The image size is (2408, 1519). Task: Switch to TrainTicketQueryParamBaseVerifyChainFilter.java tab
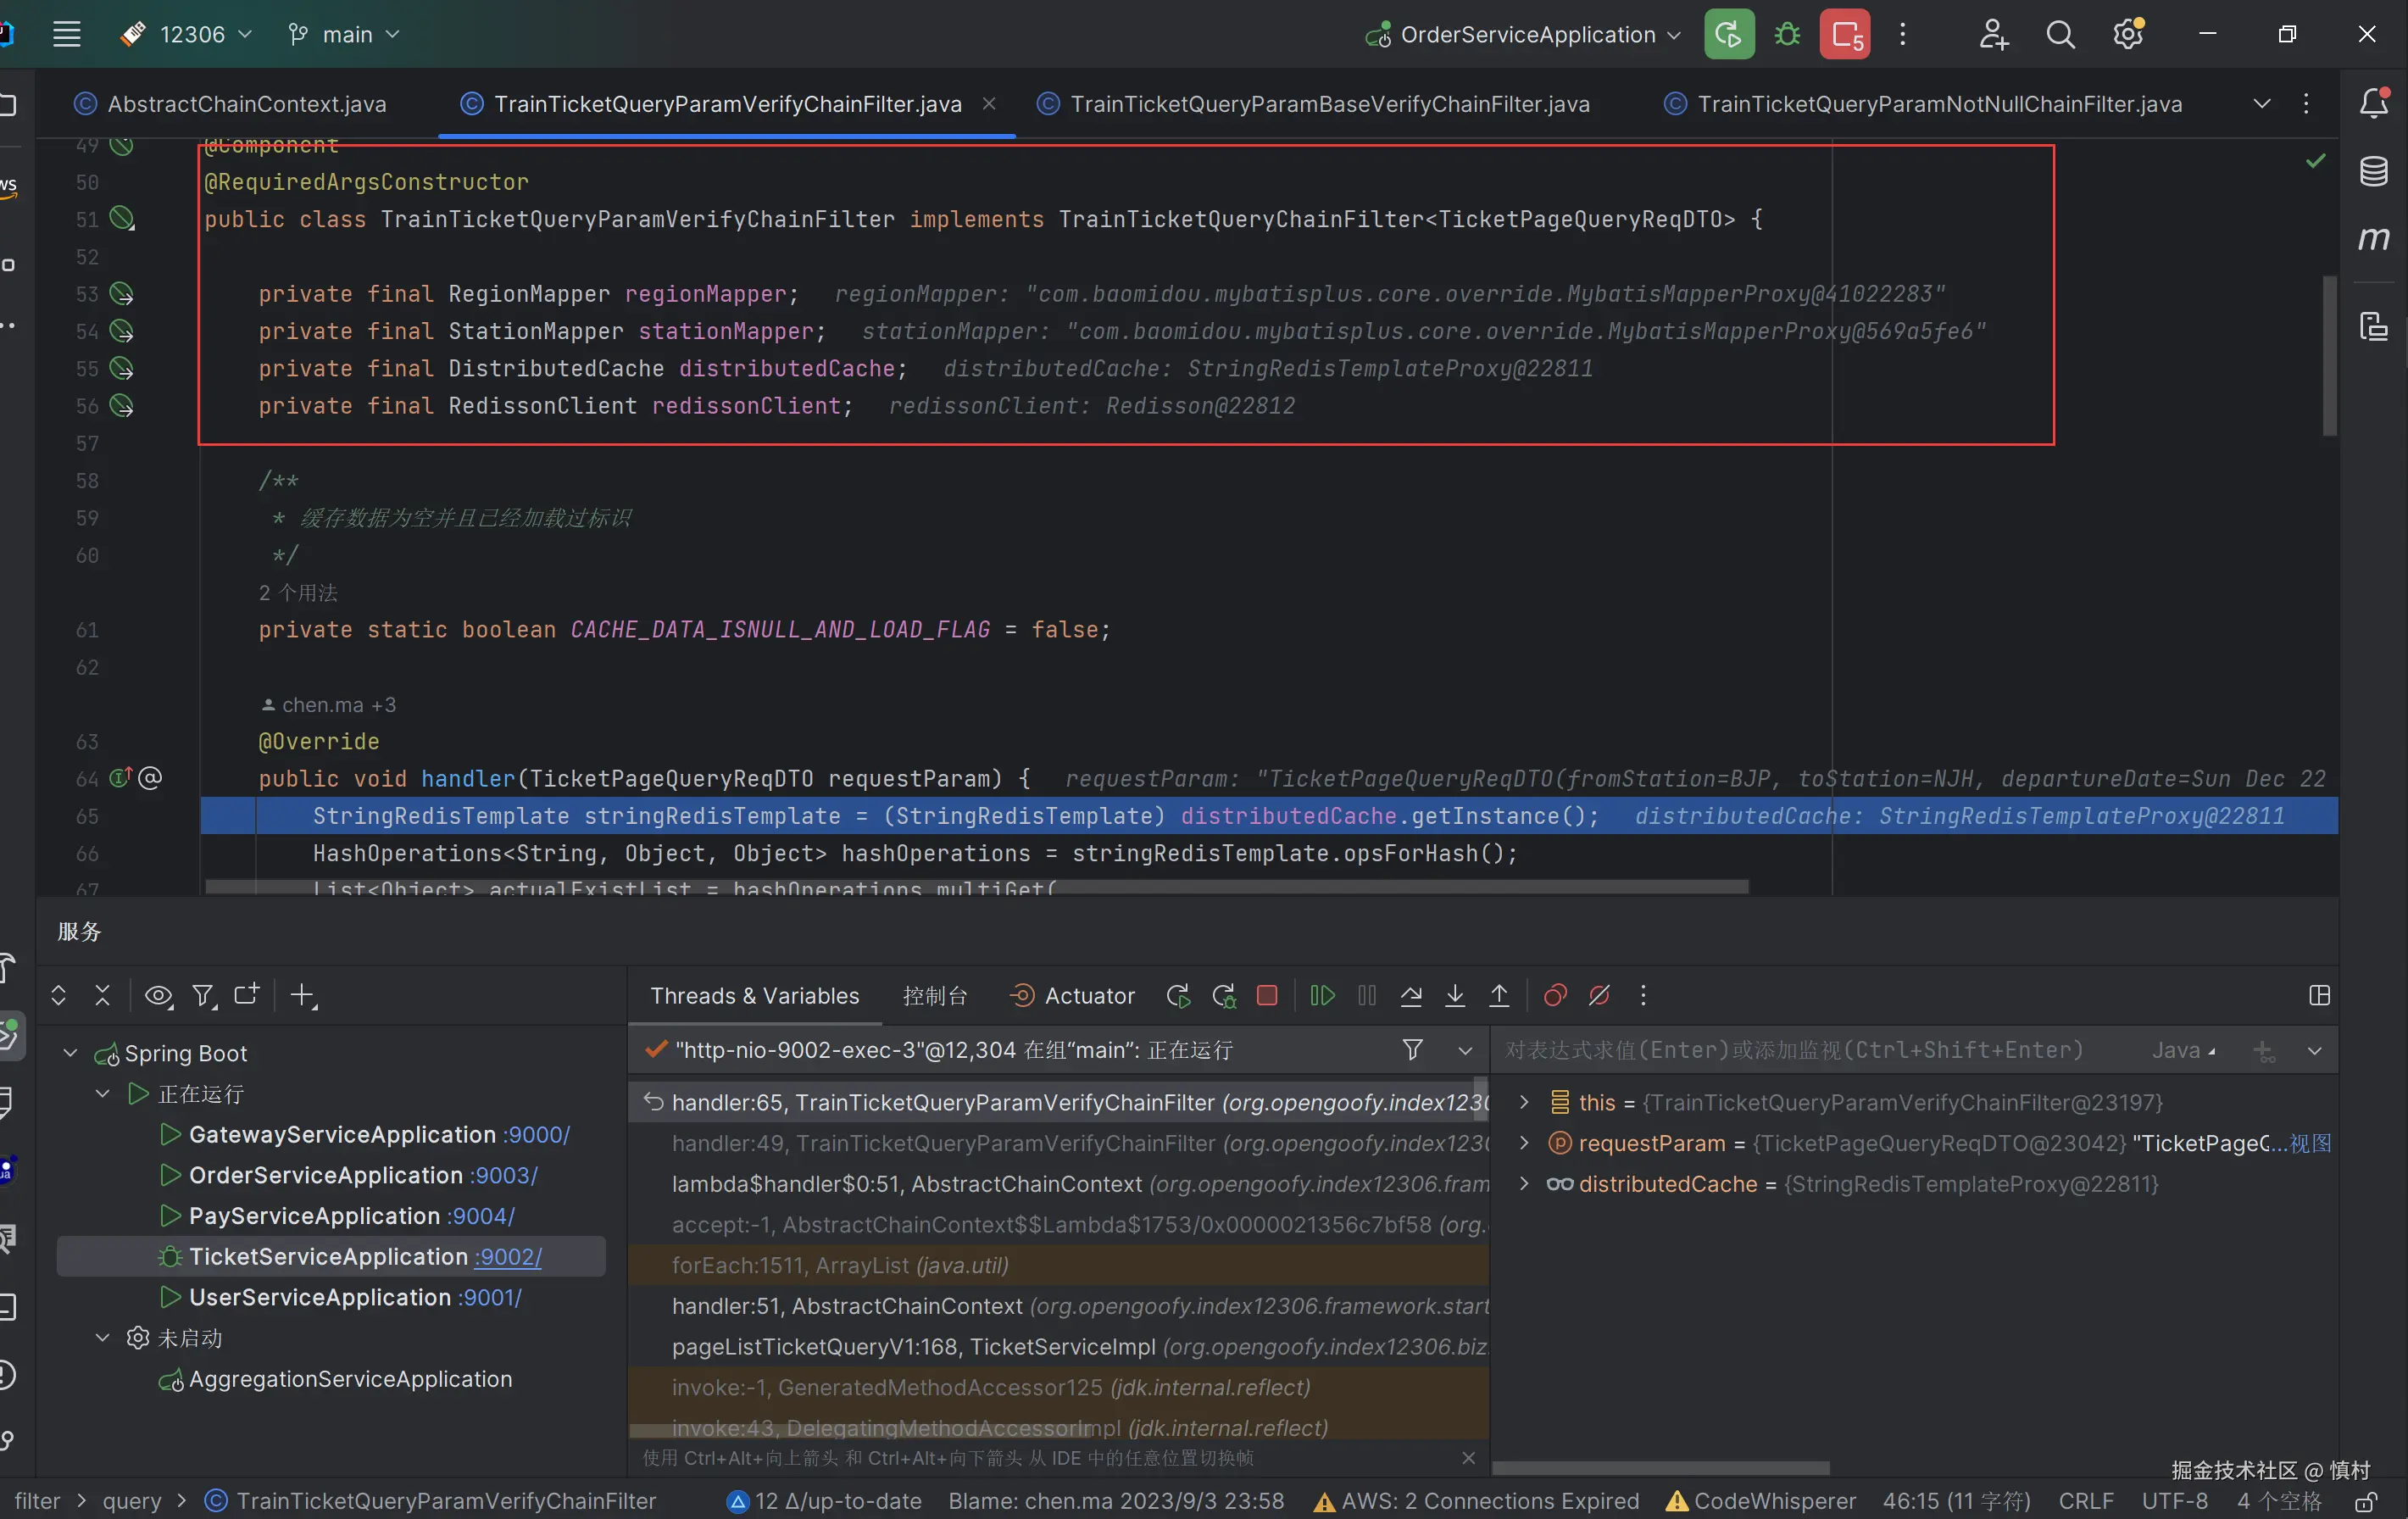tap(1329, 104)
